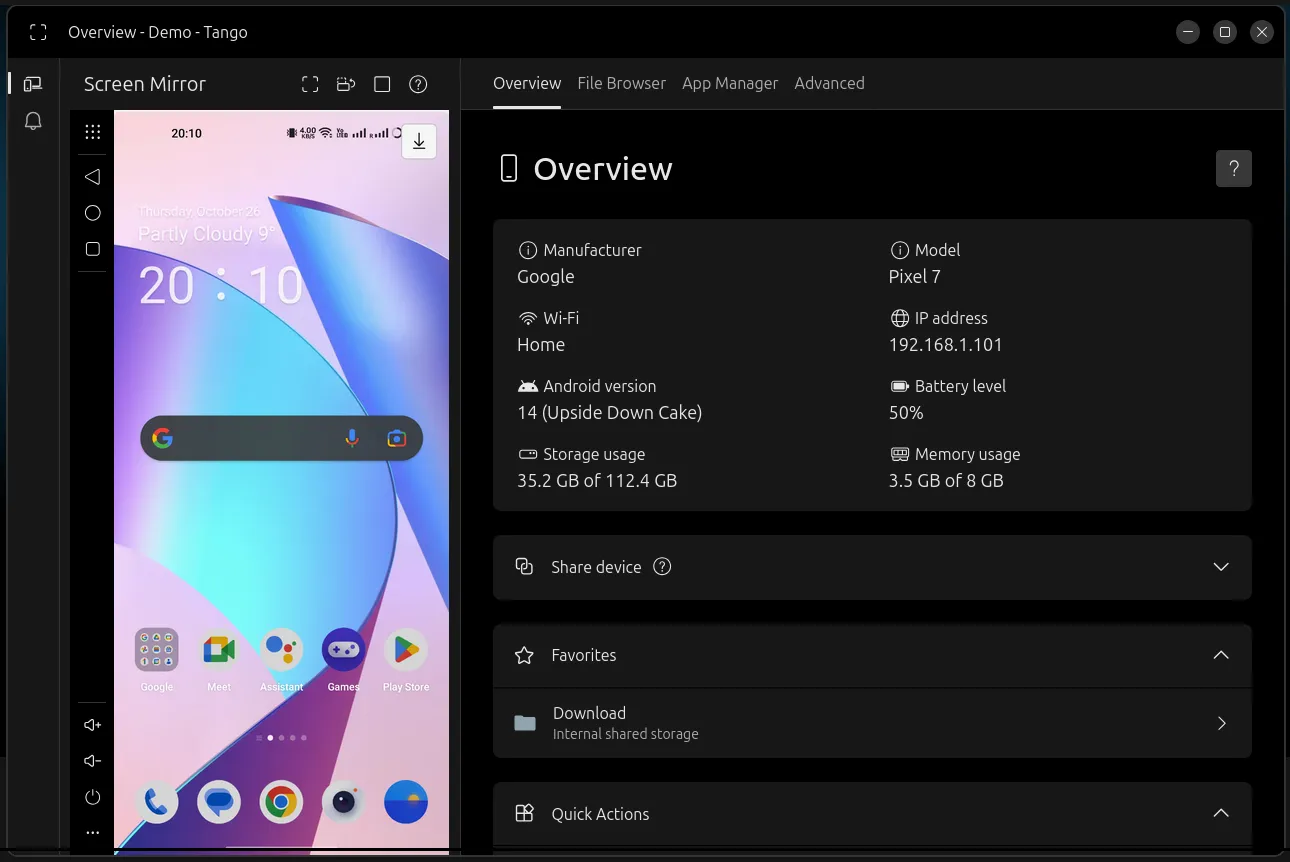Open the app drawer grid icon
1290x862 pixels.
[x=92, y=131]
